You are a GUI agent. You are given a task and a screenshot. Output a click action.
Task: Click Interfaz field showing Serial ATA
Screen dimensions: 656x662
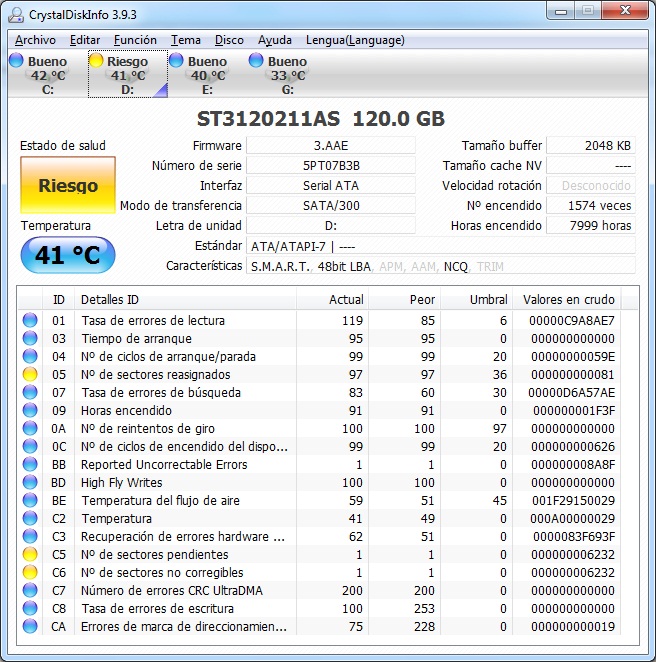[x=331, y=185]
